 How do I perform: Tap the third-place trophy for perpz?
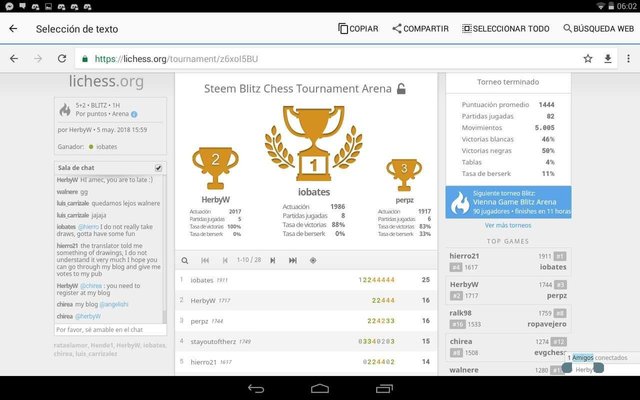pyautogui.click(x=404, y=175)
